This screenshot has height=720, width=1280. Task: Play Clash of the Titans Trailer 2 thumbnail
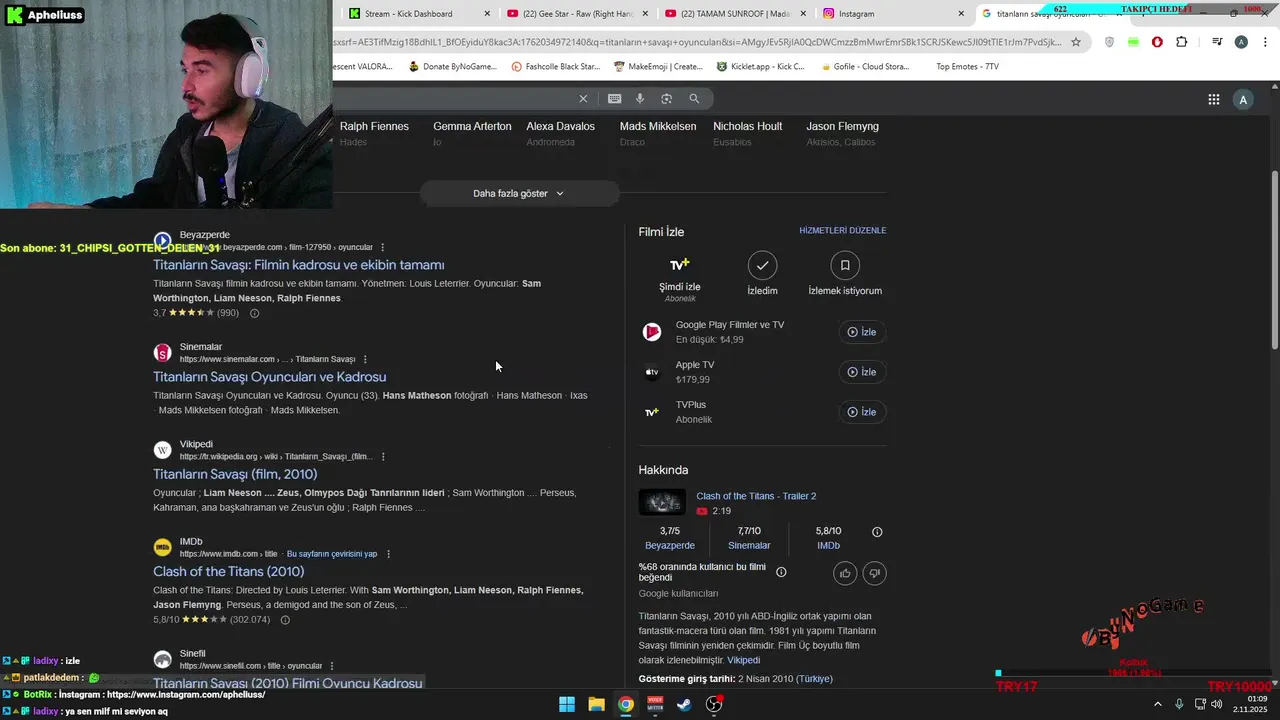coord(662,502)
